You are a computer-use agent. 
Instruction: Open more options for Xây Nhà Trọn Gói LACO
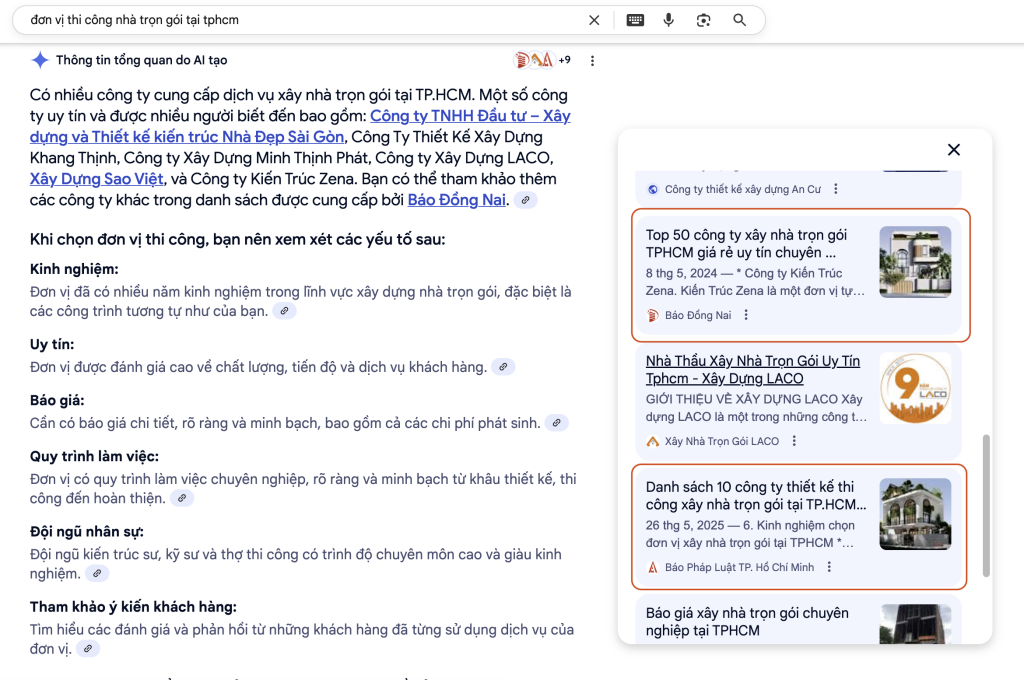coord(794,441)
